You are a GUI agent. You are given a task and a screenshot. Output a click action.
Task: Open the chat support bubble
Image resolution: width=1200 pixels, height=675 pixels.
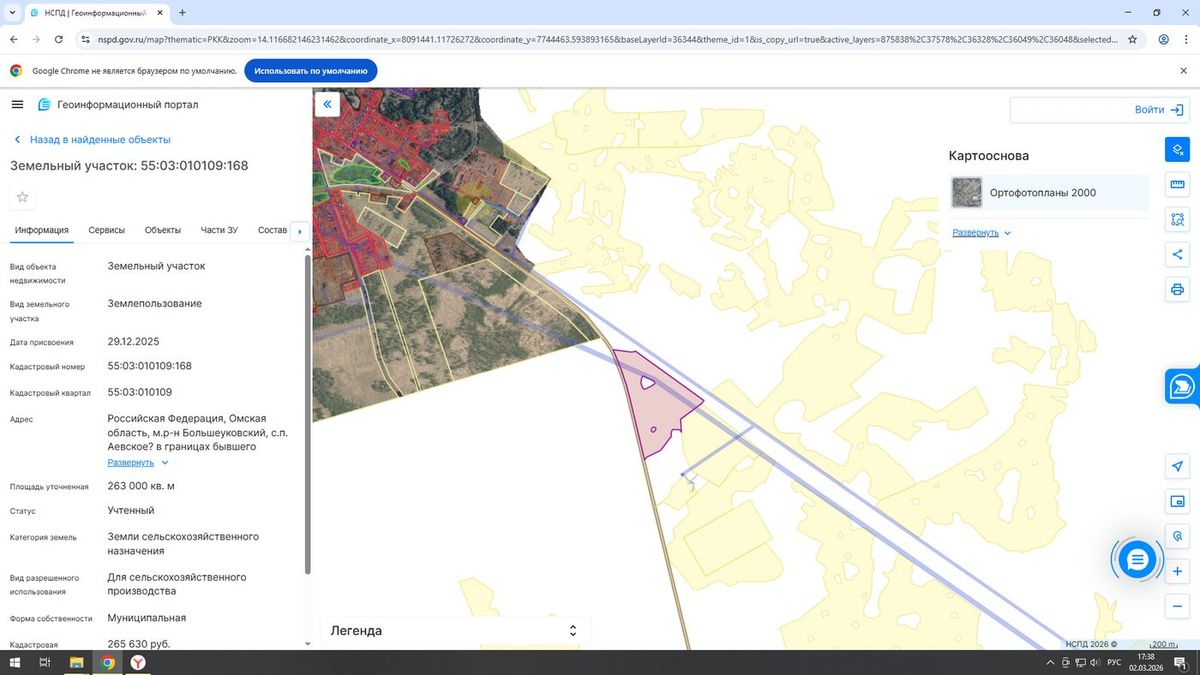click(1137, 560)
